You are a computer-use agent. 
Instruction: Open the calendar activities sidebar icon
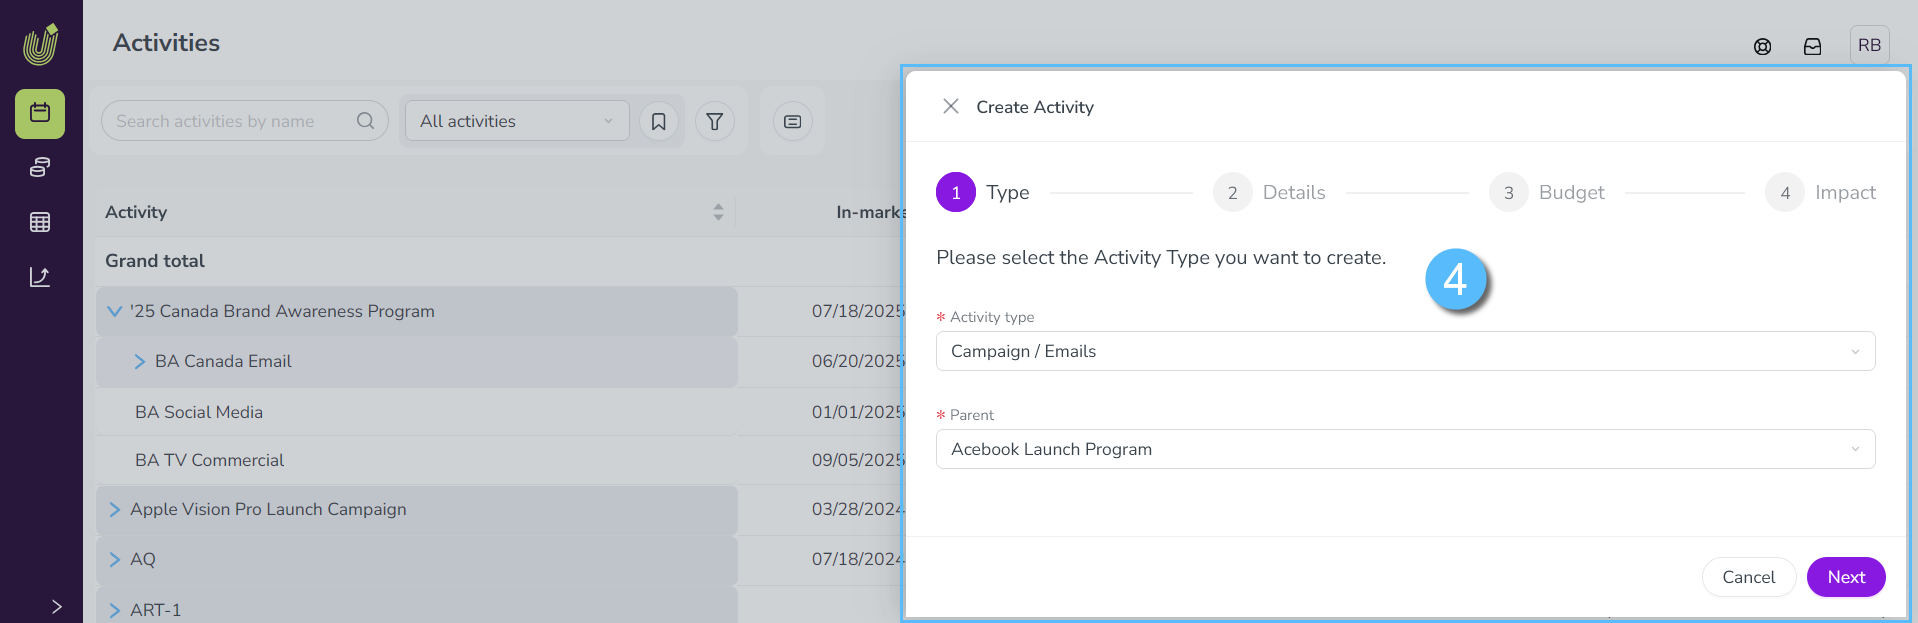(40, 113)
